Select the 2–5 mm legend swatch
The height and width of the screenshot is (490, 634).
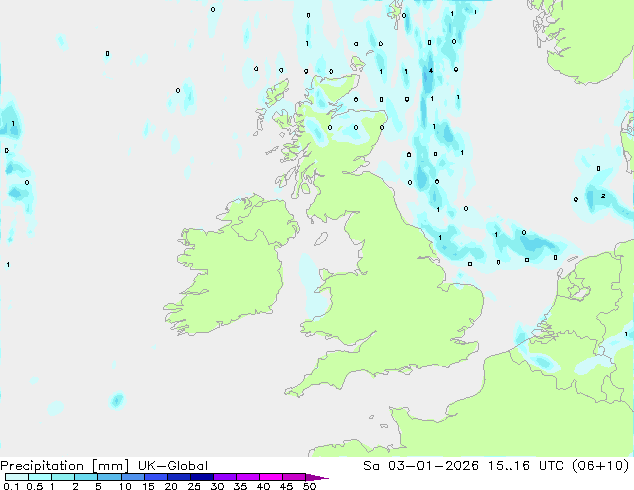(x=86, y=477)
